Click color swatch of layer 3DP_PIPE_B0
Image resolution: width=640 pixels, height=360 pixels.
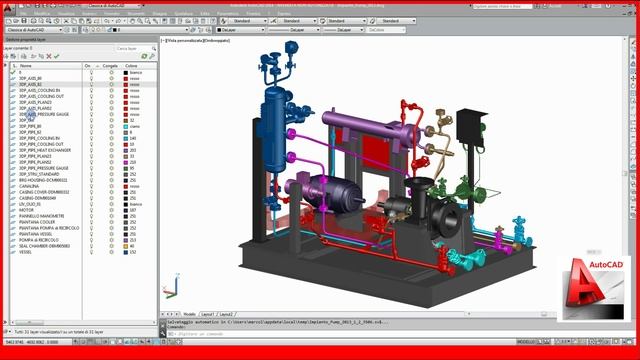tap(126, 127)
